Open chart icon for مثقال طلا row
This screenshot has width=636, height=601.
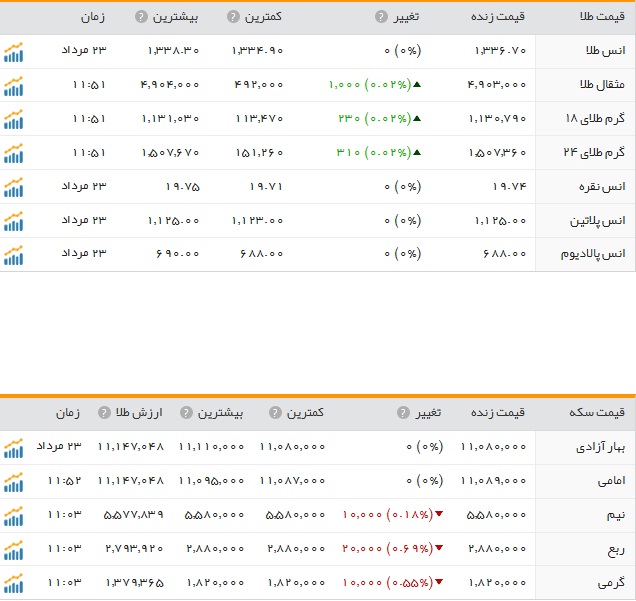(13, 86)
